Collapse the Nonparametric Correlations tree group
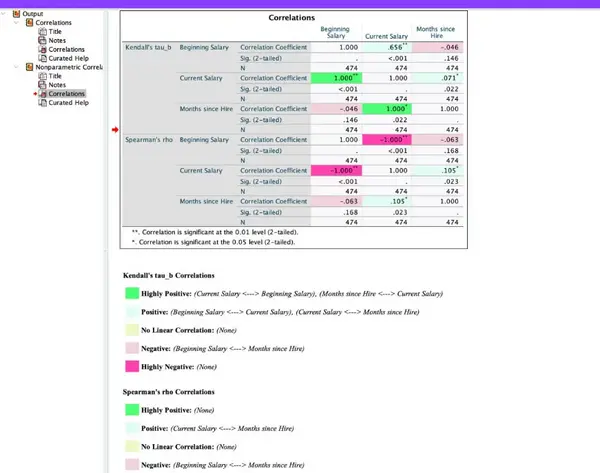The image size is (600, 473). (x=16, y=67)
